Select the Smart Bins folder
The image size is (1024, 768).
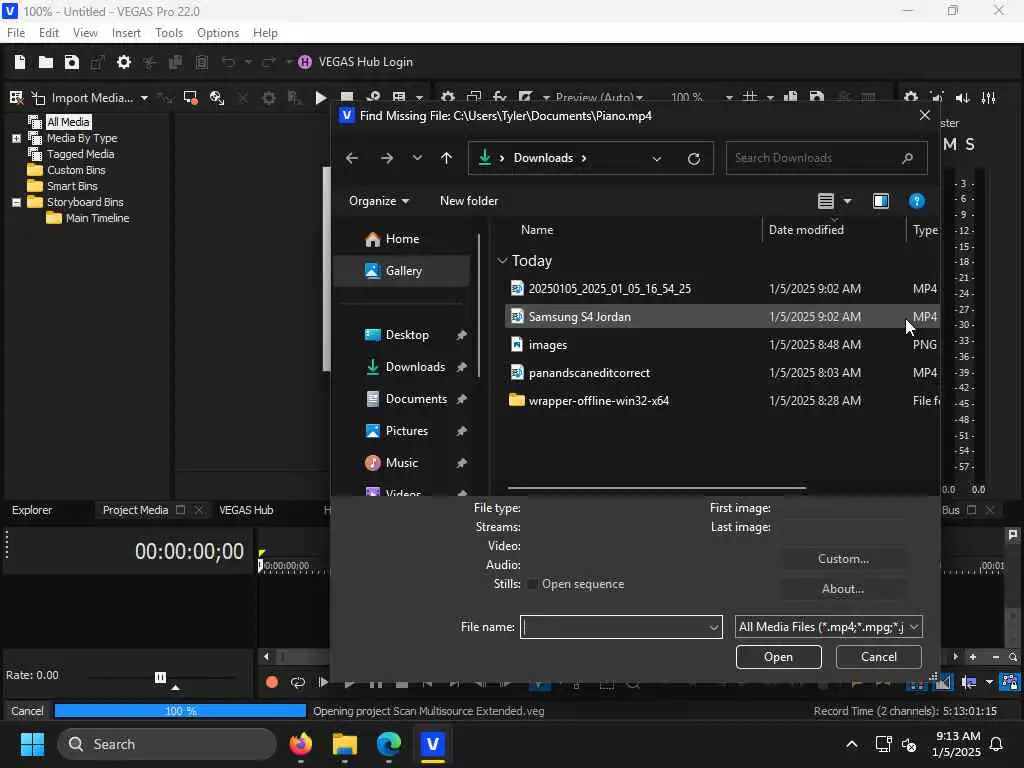coord(72,186)
